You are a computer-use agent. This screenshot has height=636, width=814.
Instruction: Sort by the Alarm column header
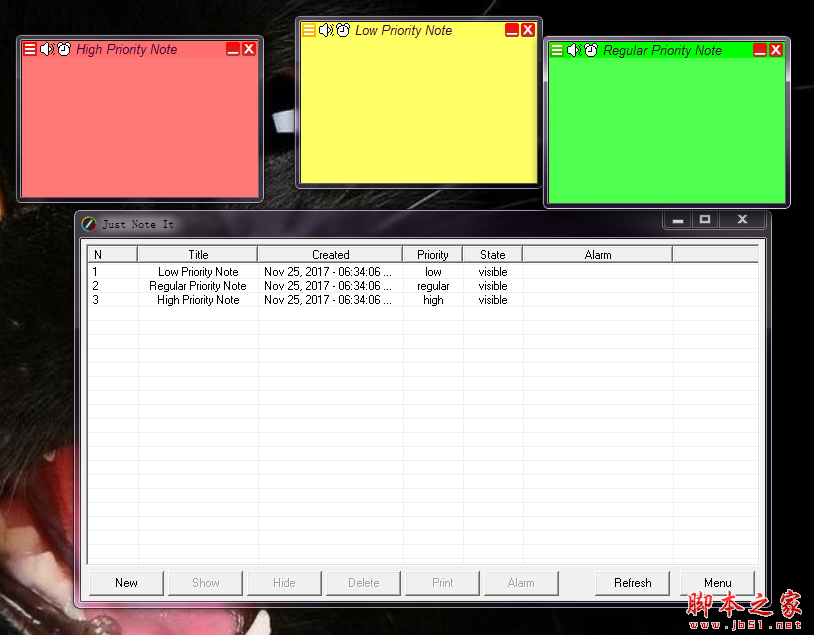(x=598, y=255)
